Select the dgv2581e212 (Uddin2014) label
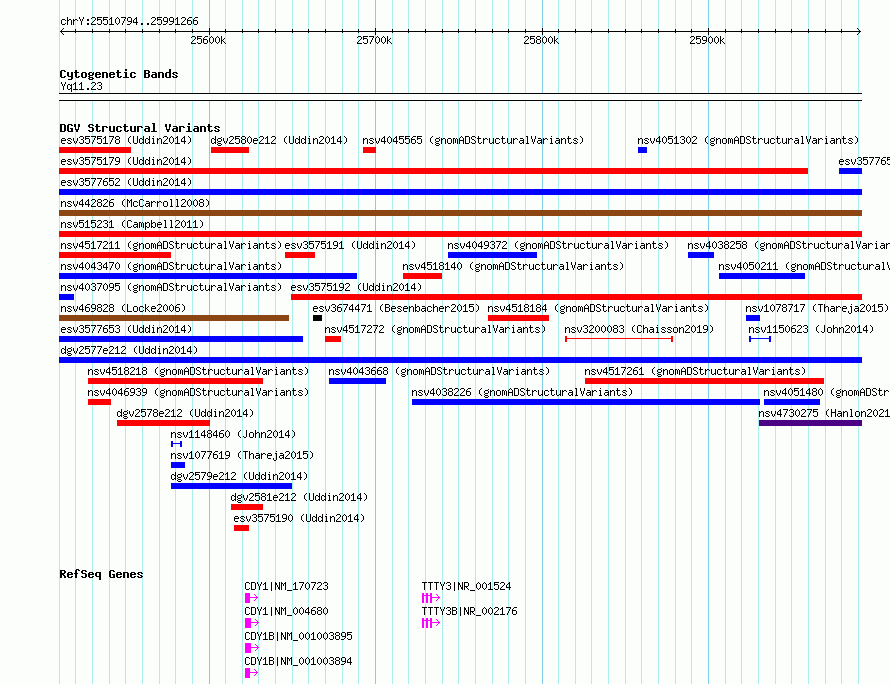This screenshot has width=890, height=684. click(299, 497)
